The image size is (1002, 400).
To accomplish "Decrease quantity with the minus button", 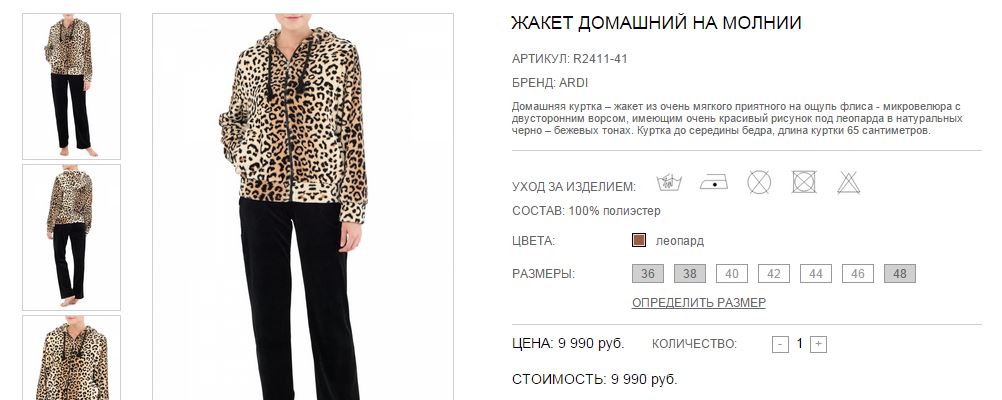I will click(780, 344).
